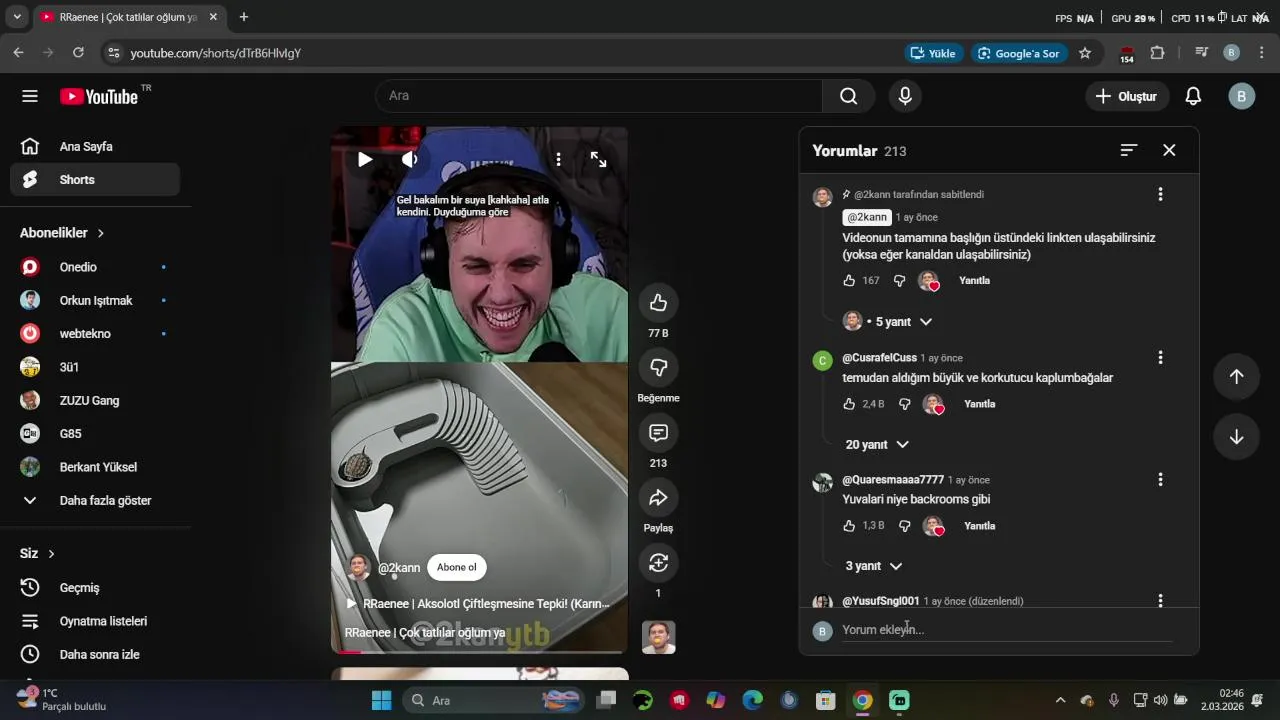Screen dimensions: 1280x720
Task: Open options for @YusufSngl001 comment
Action: pos(1160,600)
